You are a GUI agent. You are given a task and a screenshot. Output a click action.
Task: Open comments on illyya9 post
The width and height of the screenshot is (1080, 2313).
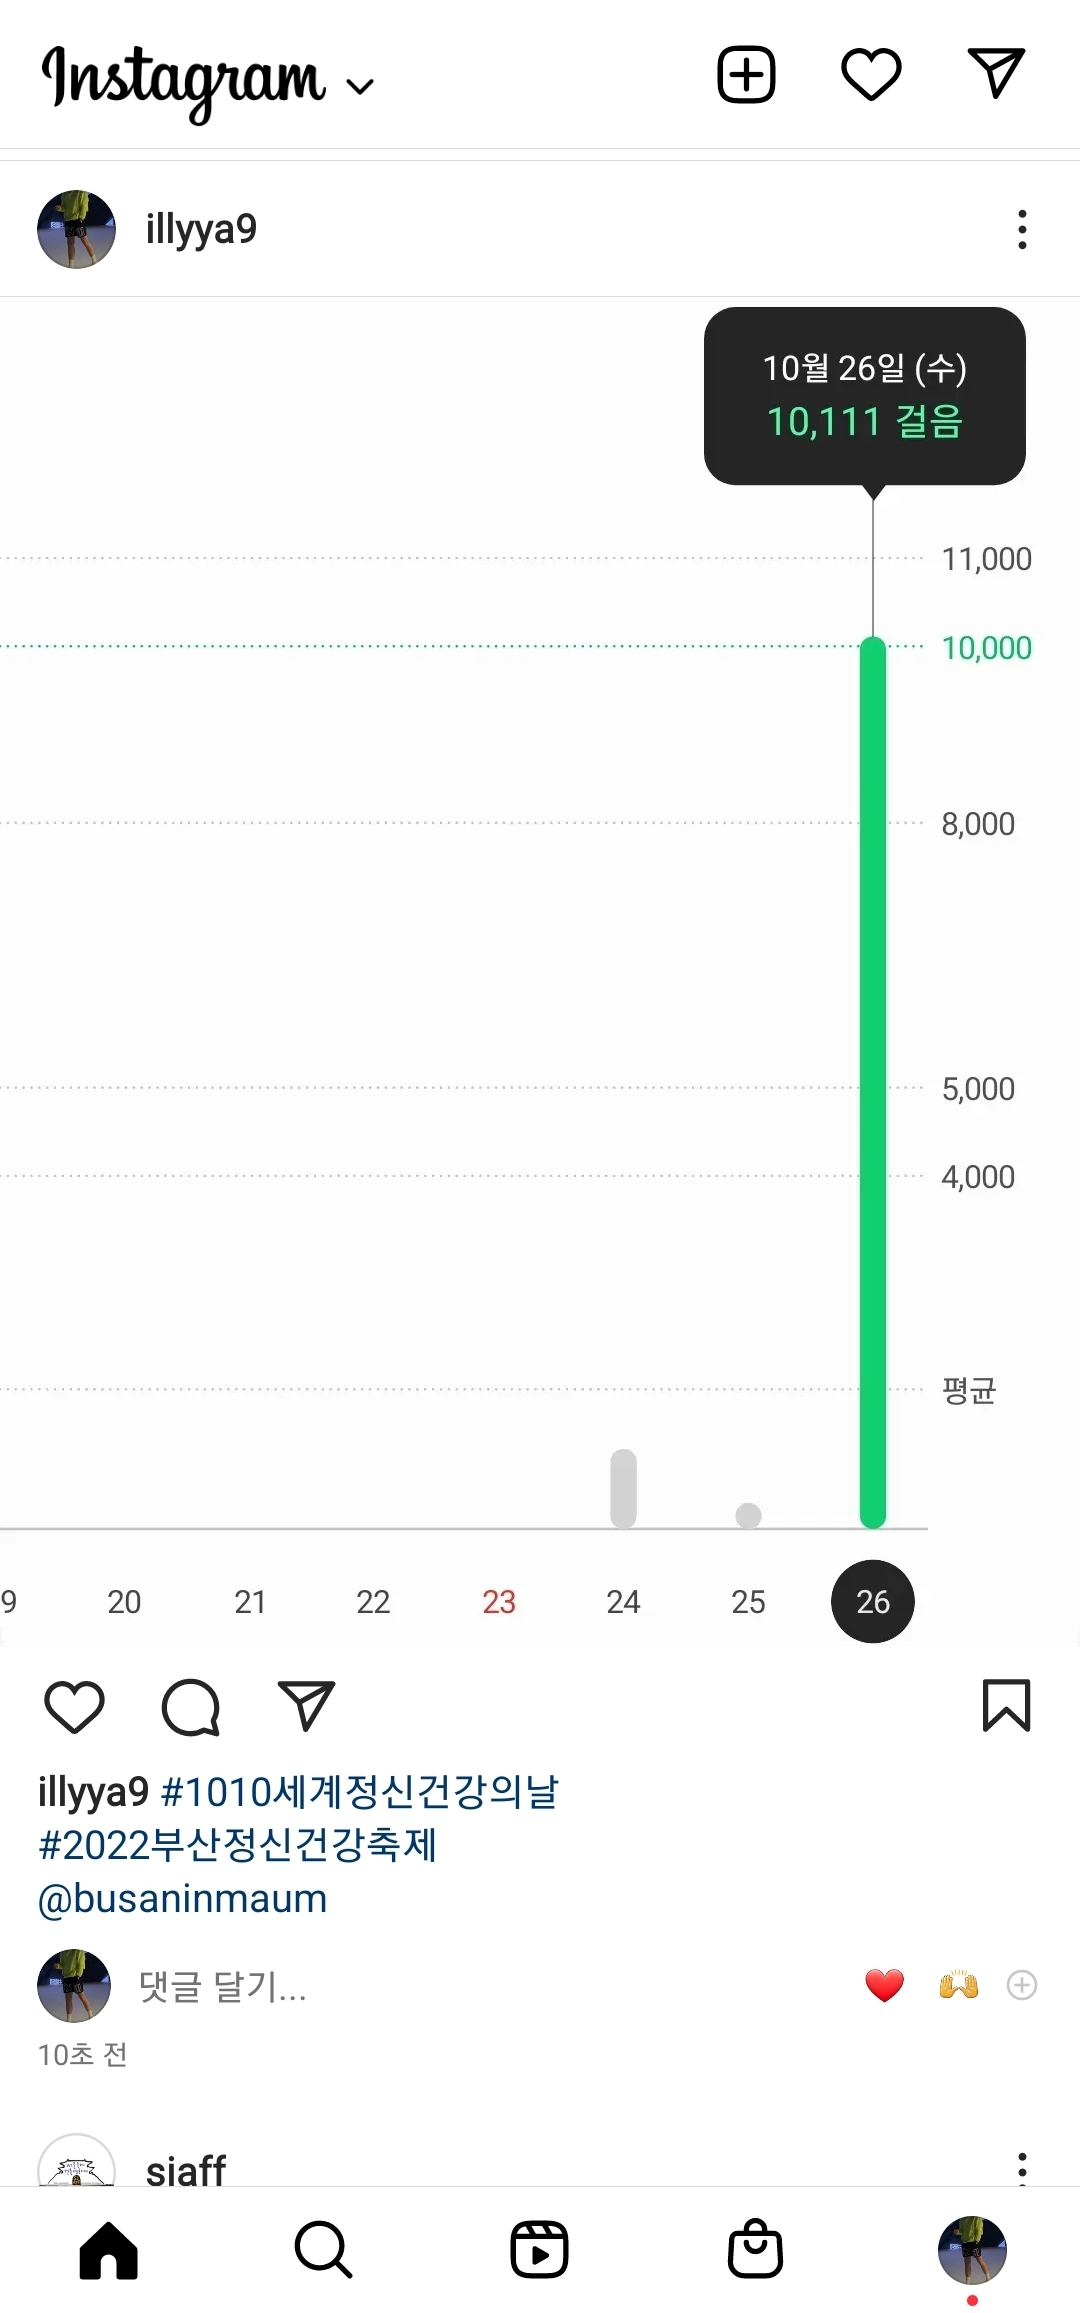click(x=190, y=1706)
